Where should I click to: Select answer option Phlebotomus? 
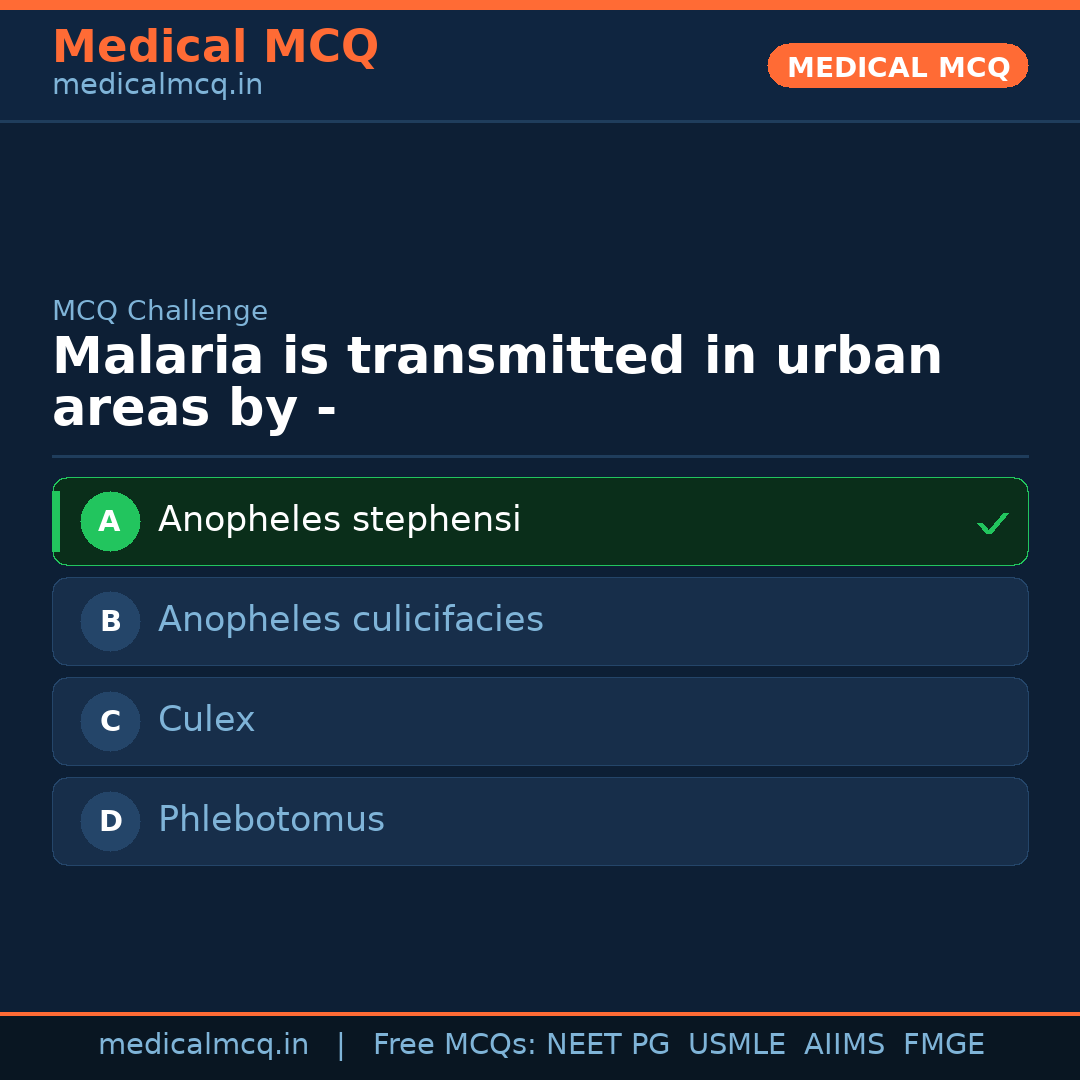271,820
